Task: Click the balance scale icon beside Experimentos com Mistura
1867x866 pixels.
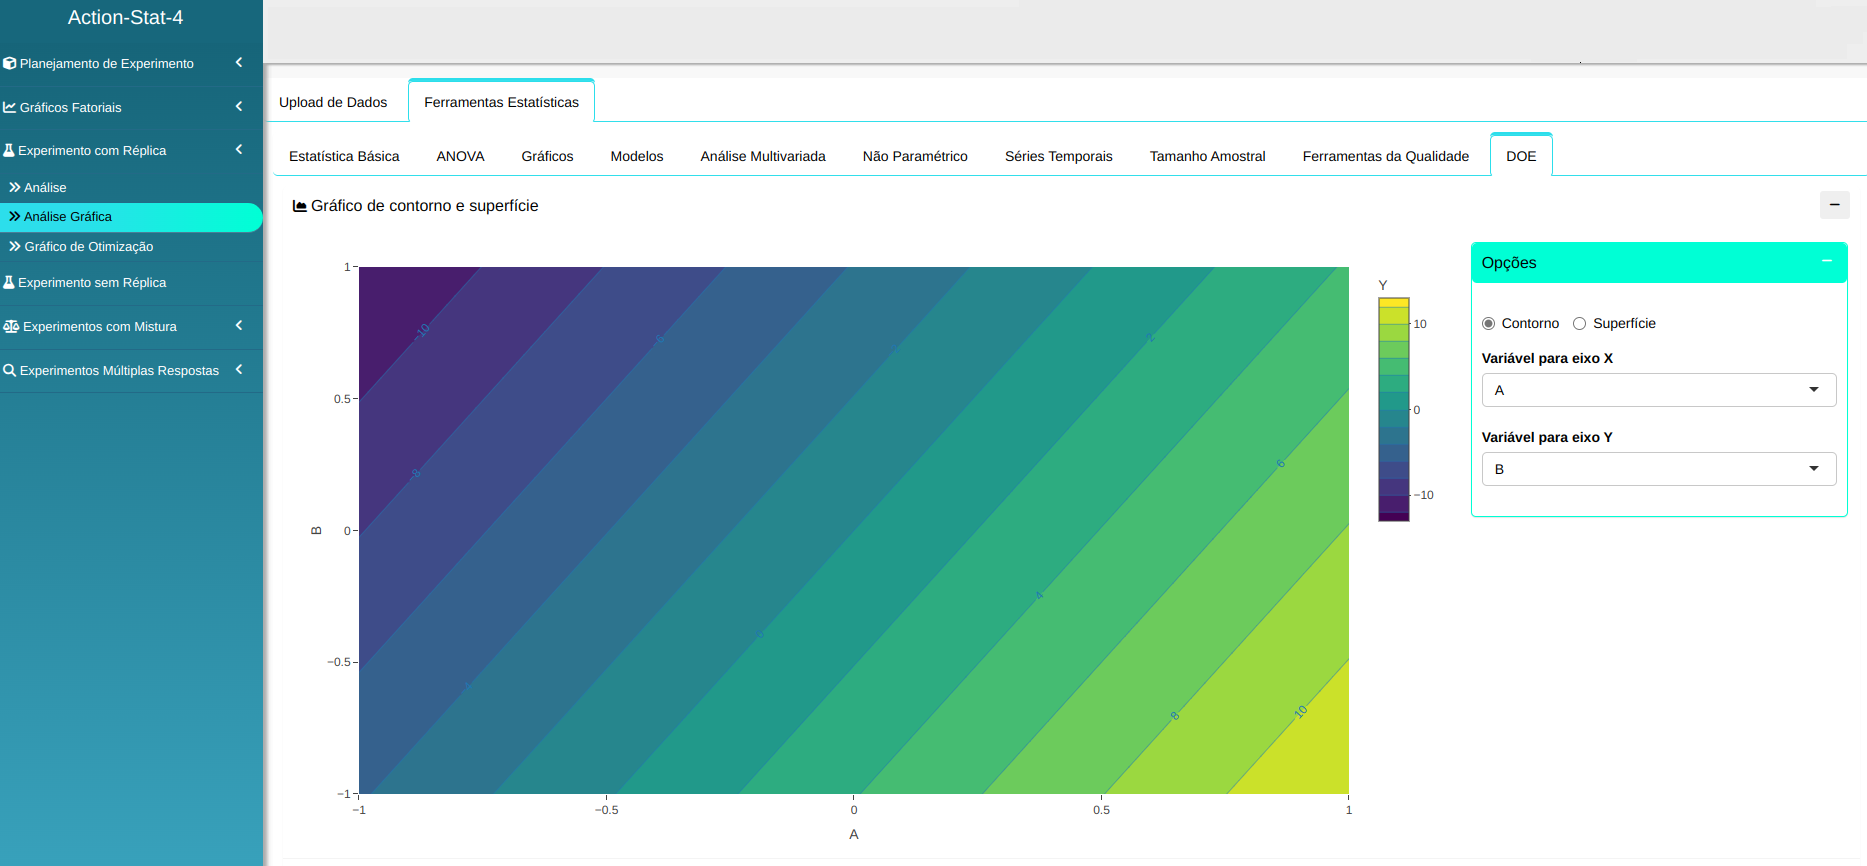Action: coord(11,326)
